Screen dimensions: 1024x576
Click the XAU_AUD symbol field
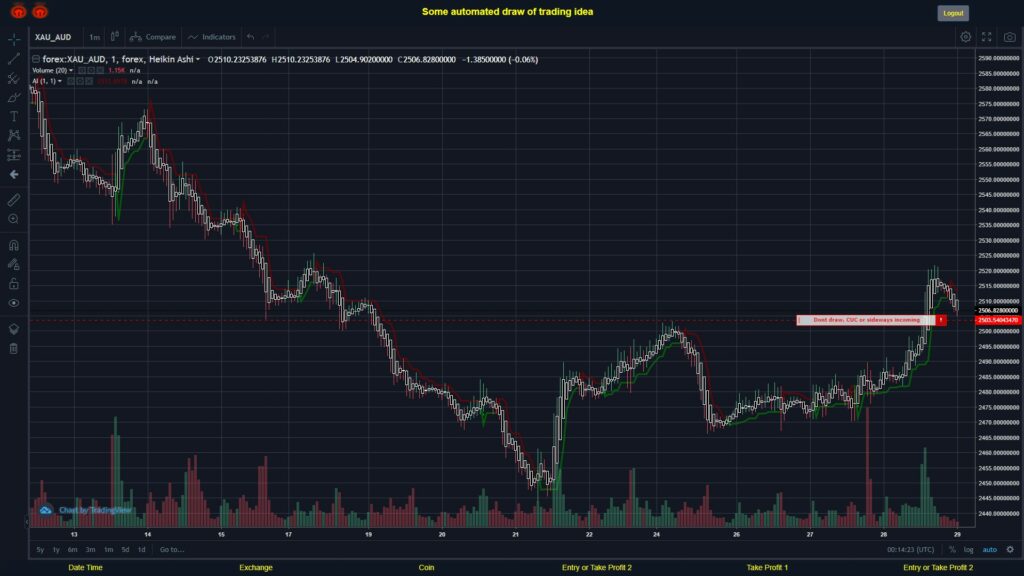[x=53, y=37]
